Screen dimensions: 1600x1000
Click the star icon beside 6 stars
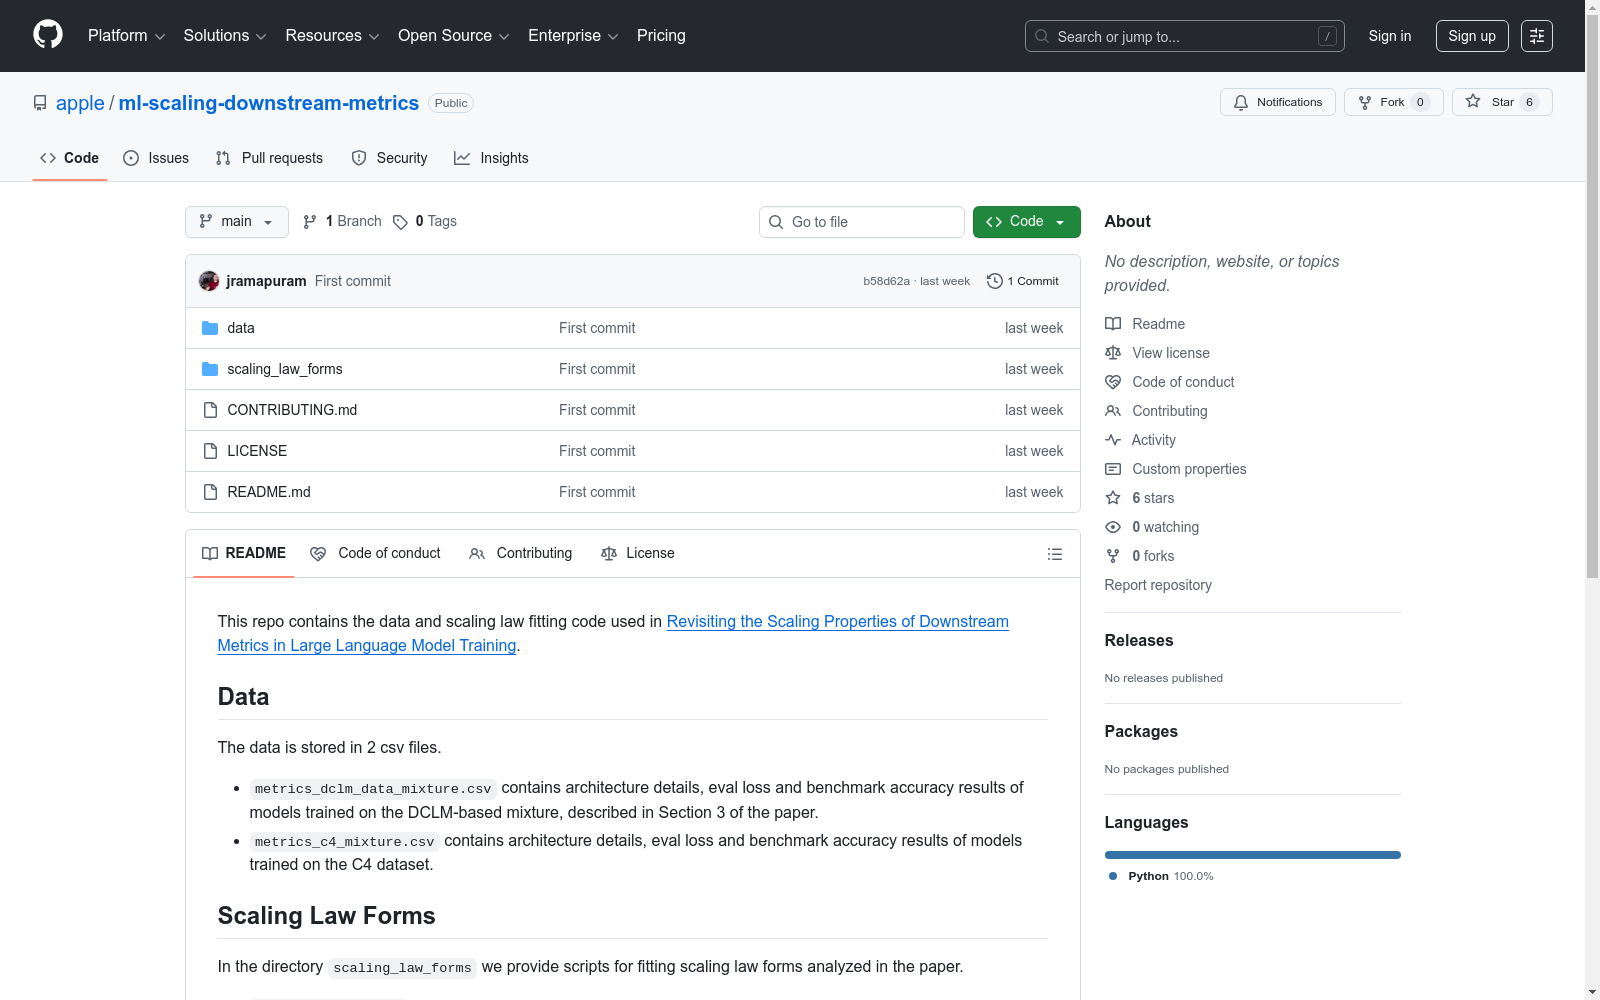point(1113,498)
